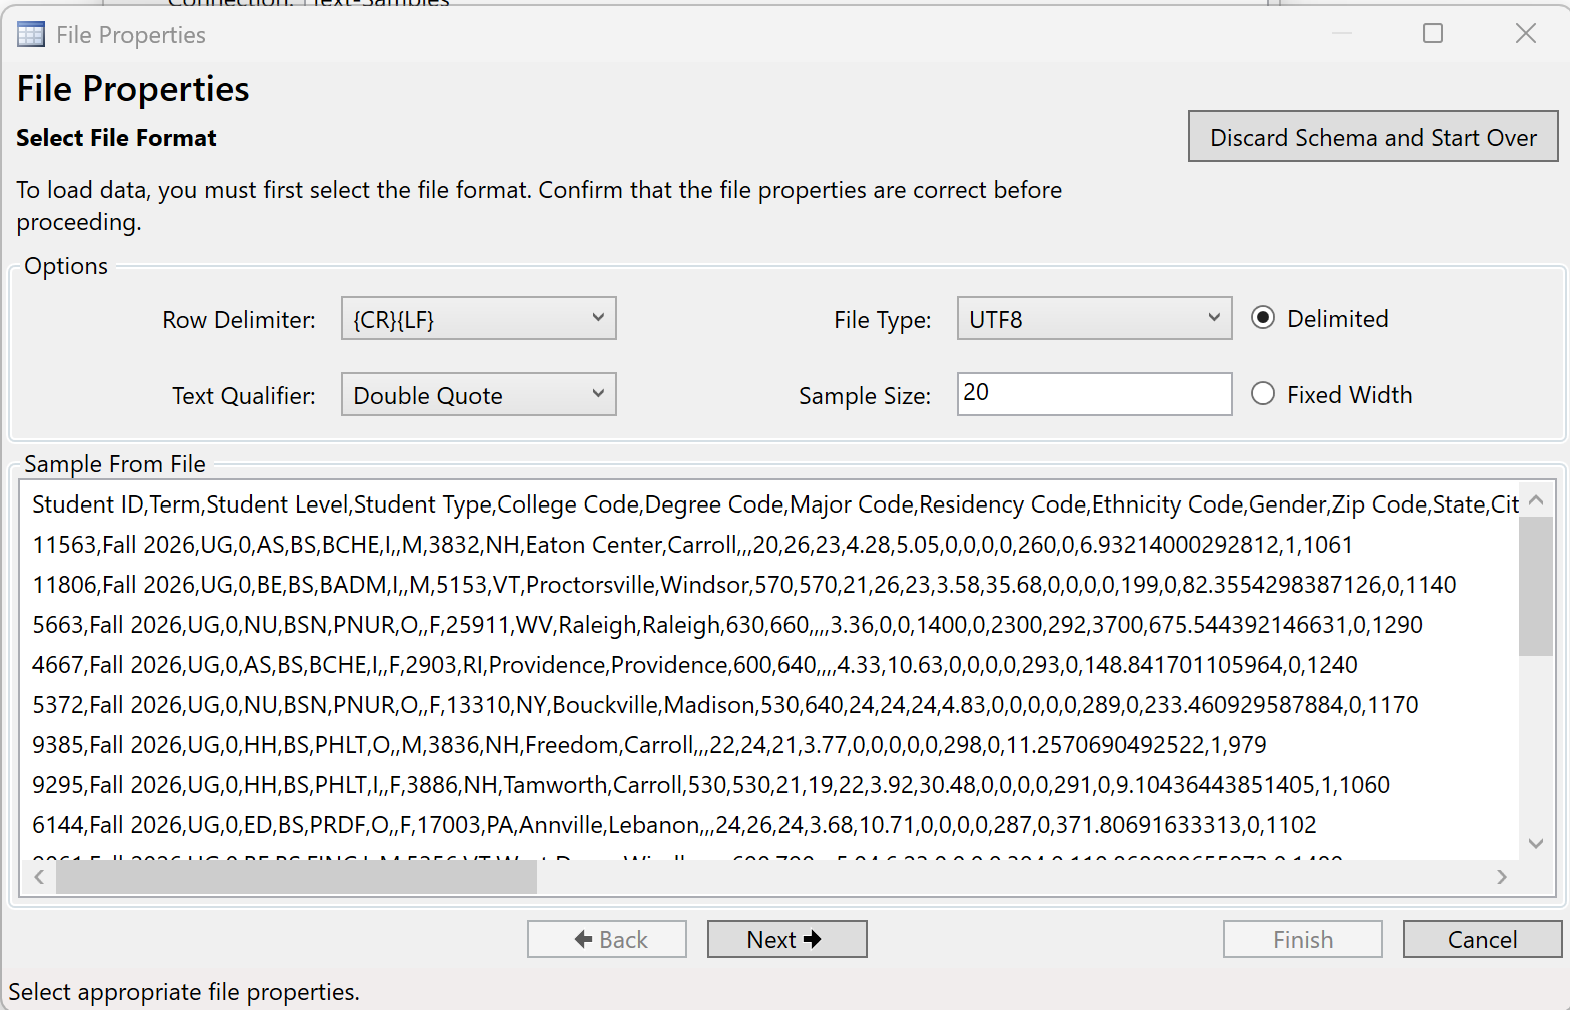Click the scroll left arrow in sample pane
This screenshot has height=1010, width=1570.
(39, 877)
